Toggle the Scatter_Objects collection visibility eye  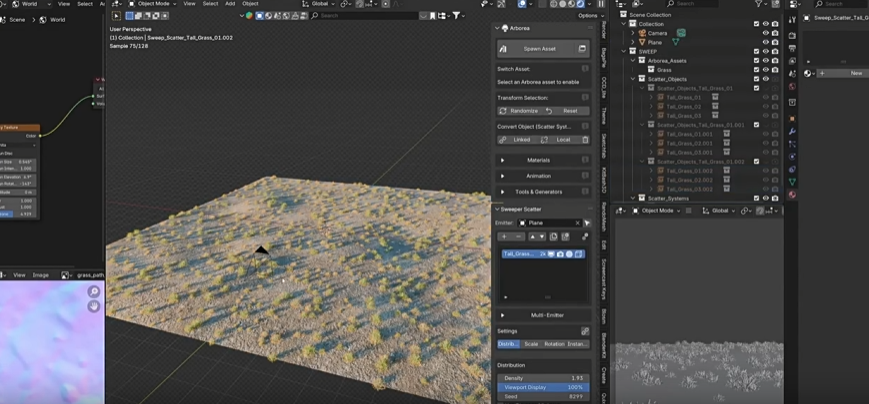(766, 79)
